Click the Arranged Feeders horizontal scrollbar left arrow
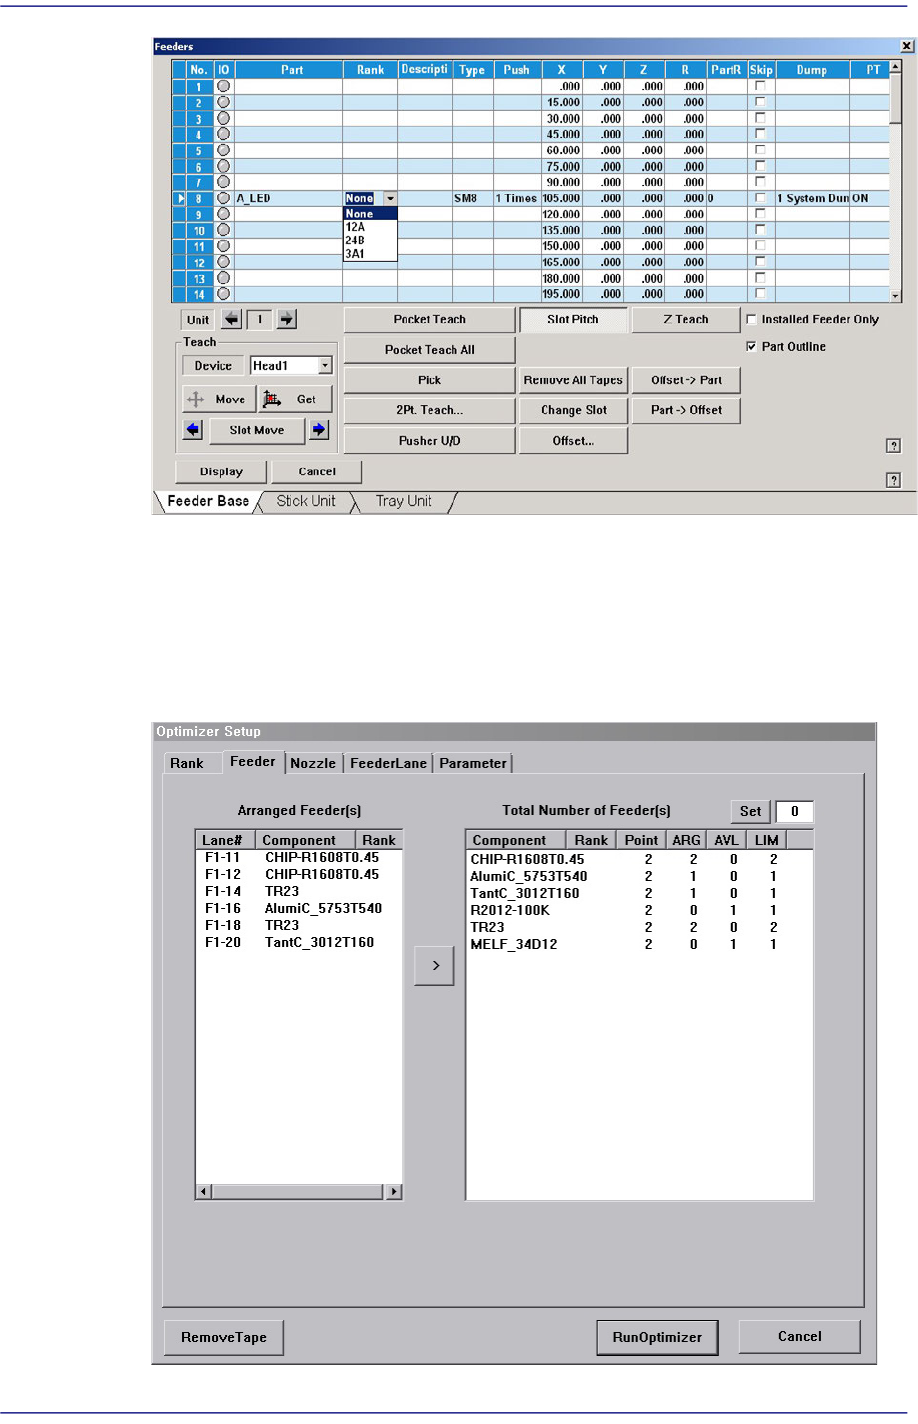Viewport: 918px width, 1424px height. click(x=203, y=1191)
